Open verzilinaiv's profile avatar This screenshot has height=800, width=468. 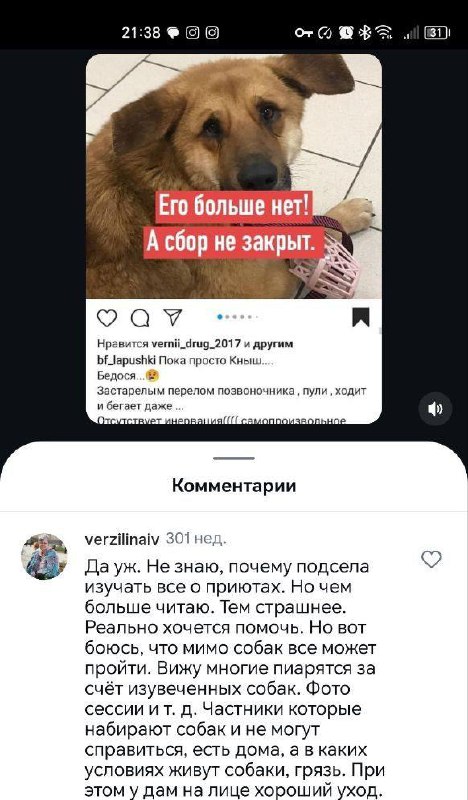(x=44, y=556)
